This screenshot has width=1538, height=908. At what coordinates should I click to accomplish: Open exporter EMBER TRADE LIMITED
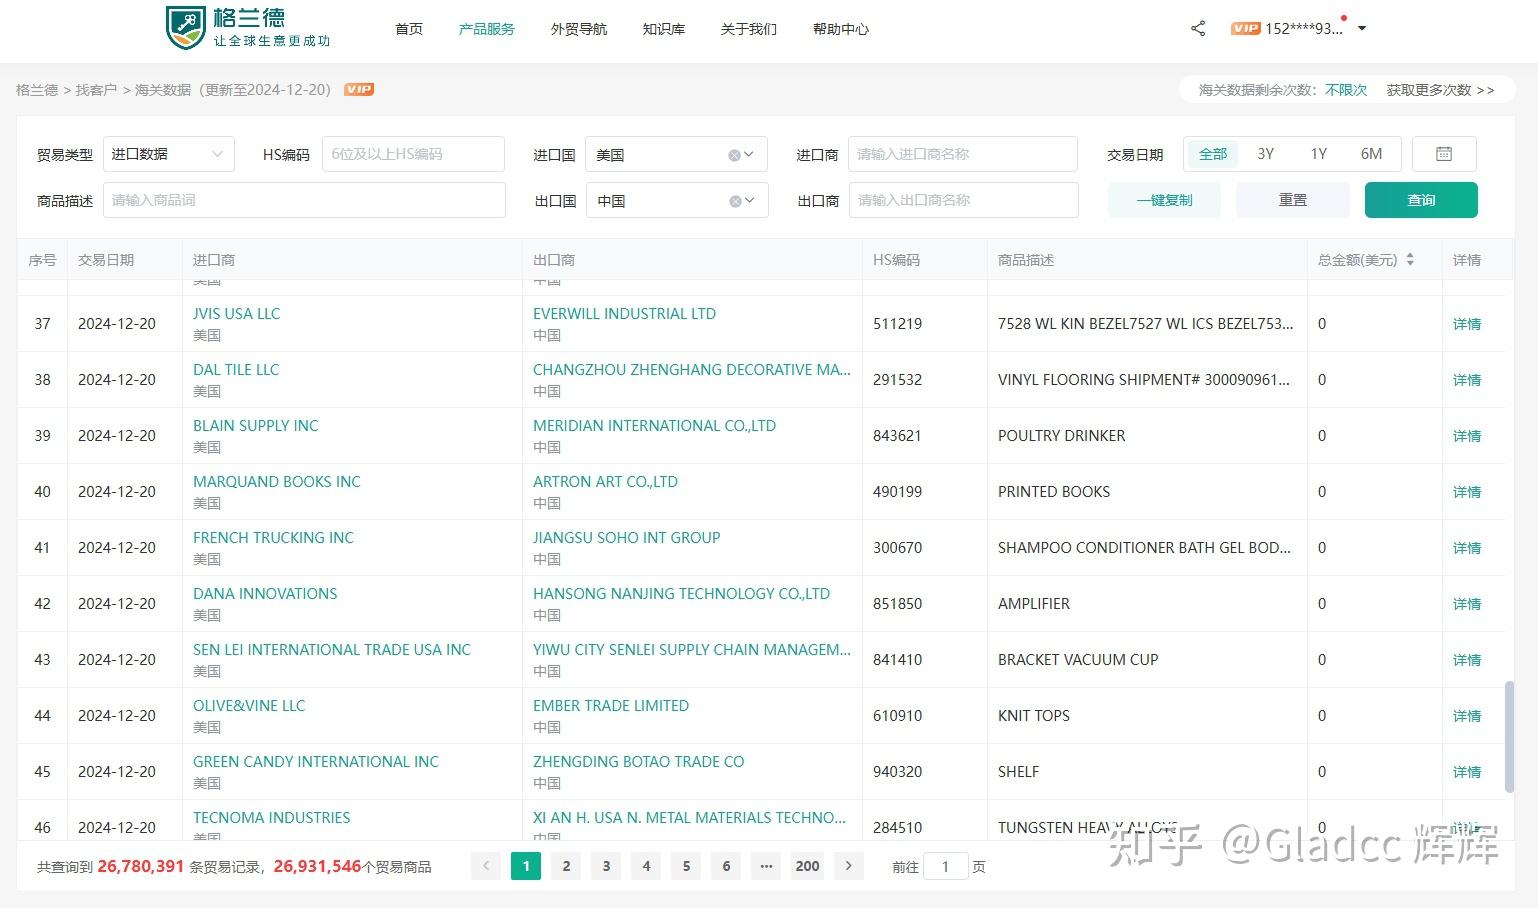611,706
